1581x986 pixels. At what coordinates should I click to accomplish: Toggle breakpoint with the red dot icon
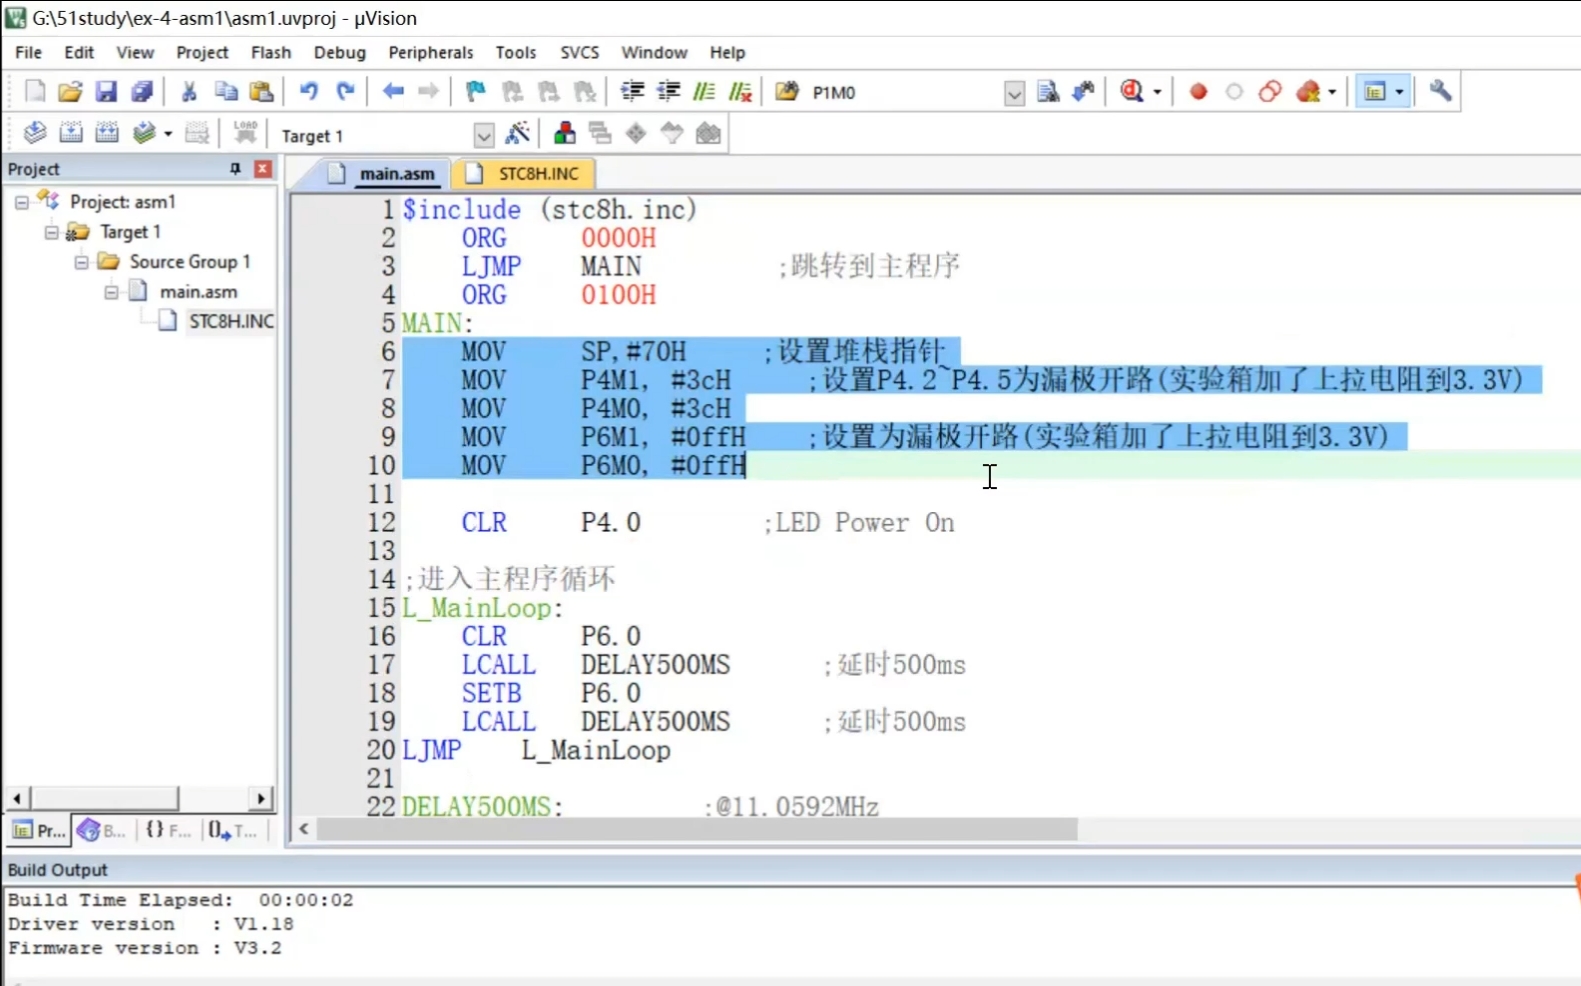(1198, 92)
